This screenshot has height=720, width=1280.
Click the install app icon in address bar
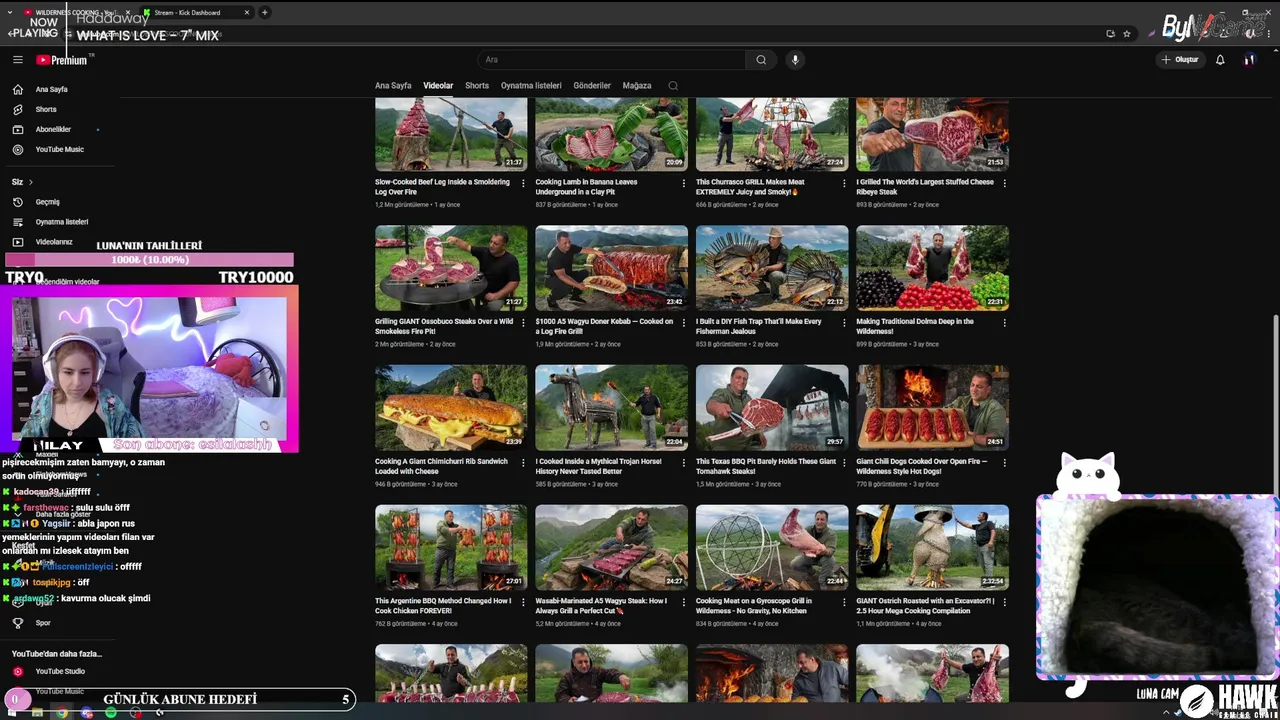coord(1110,33)
